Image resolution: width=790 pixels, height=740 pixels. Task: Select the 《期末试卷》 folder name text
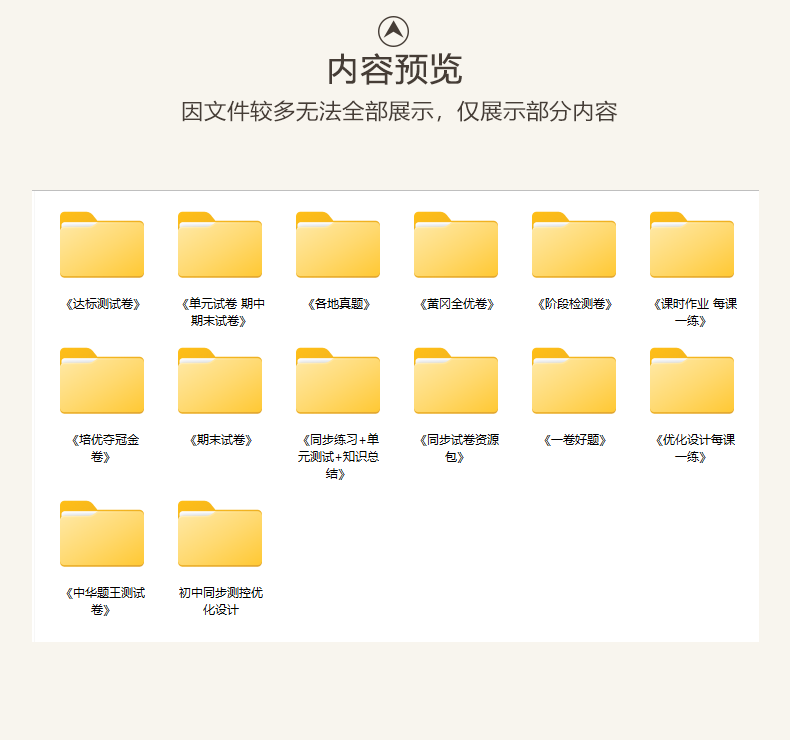pos(221,440)
